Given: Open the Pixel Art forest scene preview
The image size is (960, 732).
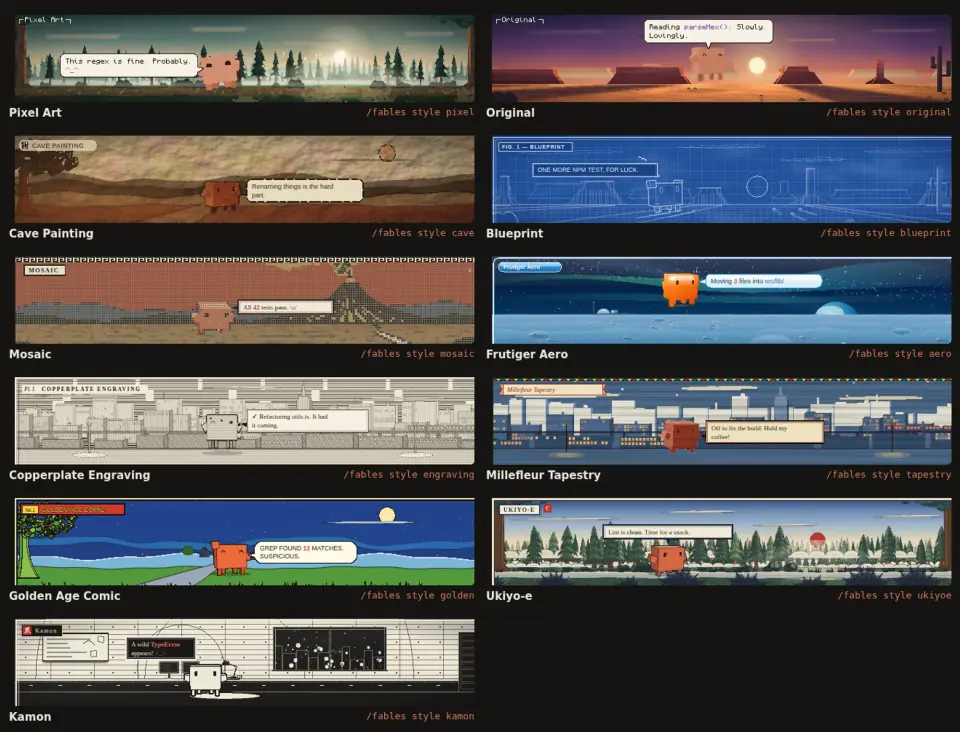Looking at the screenshot, I should pos(244,58).
